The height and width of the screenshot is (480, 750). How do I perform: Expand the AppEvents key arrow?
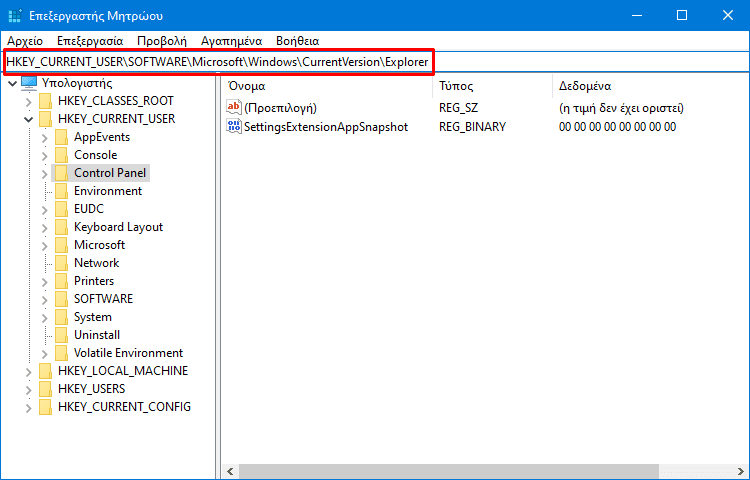click(x=44, y=138)
